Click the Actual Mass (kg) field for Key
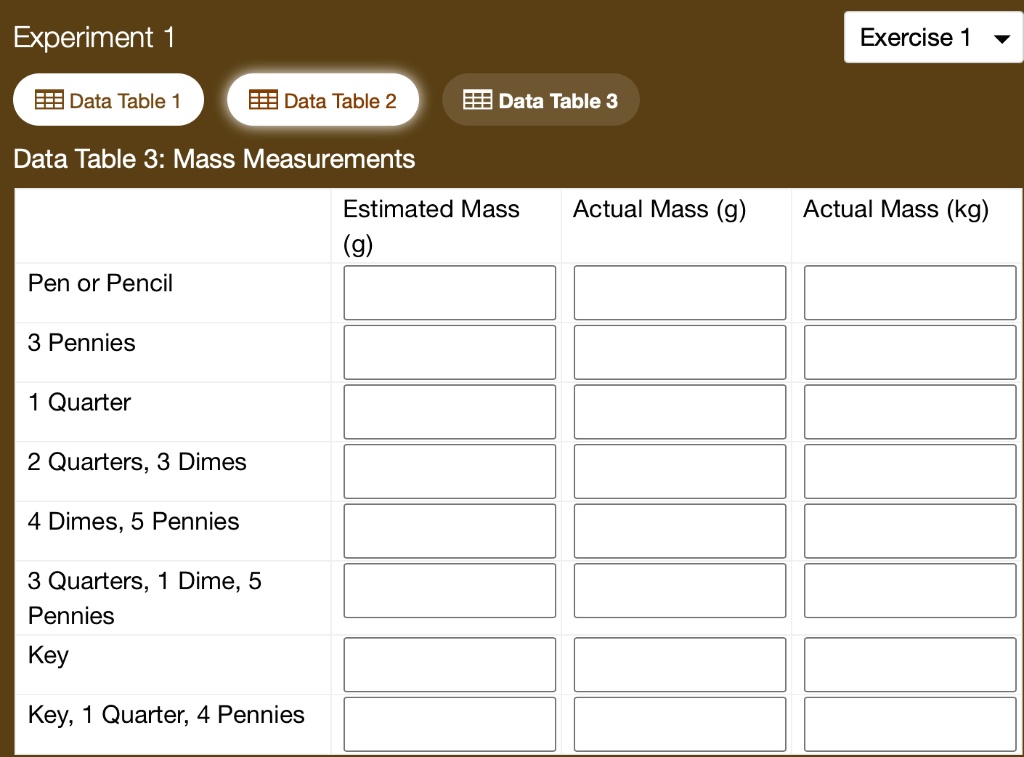Image resolution: width=1024 pixels, height=757 pixels. point(909,664)
